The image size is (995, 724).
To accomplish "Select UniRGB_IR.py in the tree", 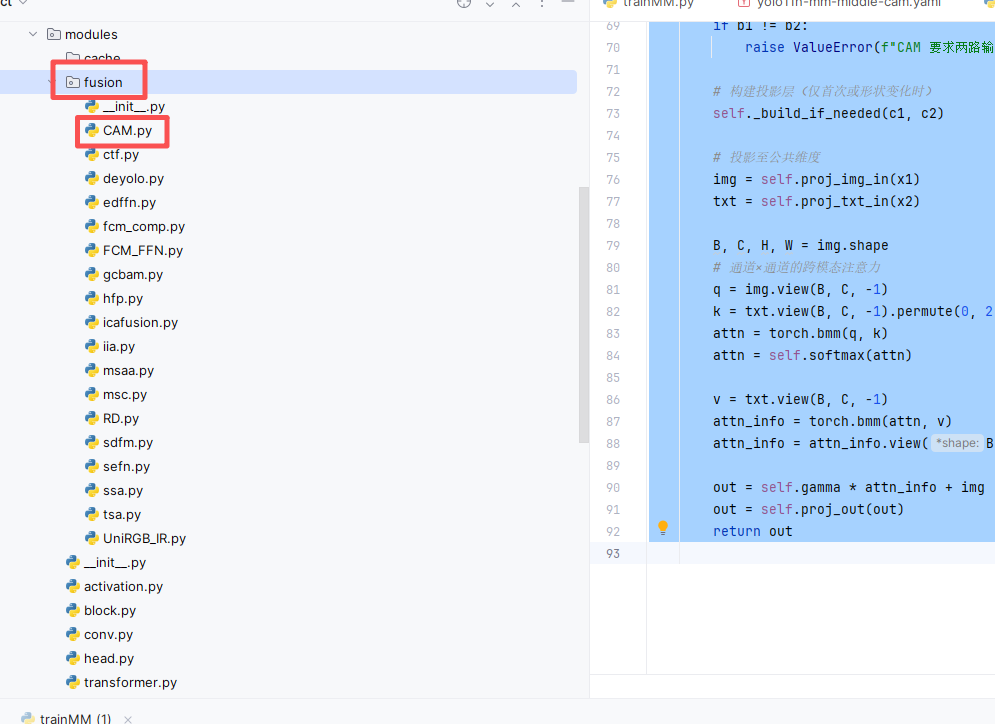I will coord(144,539).
